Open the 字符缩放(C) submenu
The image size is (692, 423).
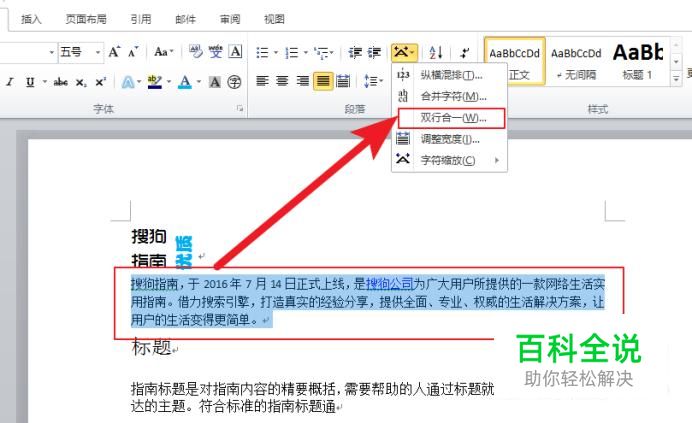[449, 160]
